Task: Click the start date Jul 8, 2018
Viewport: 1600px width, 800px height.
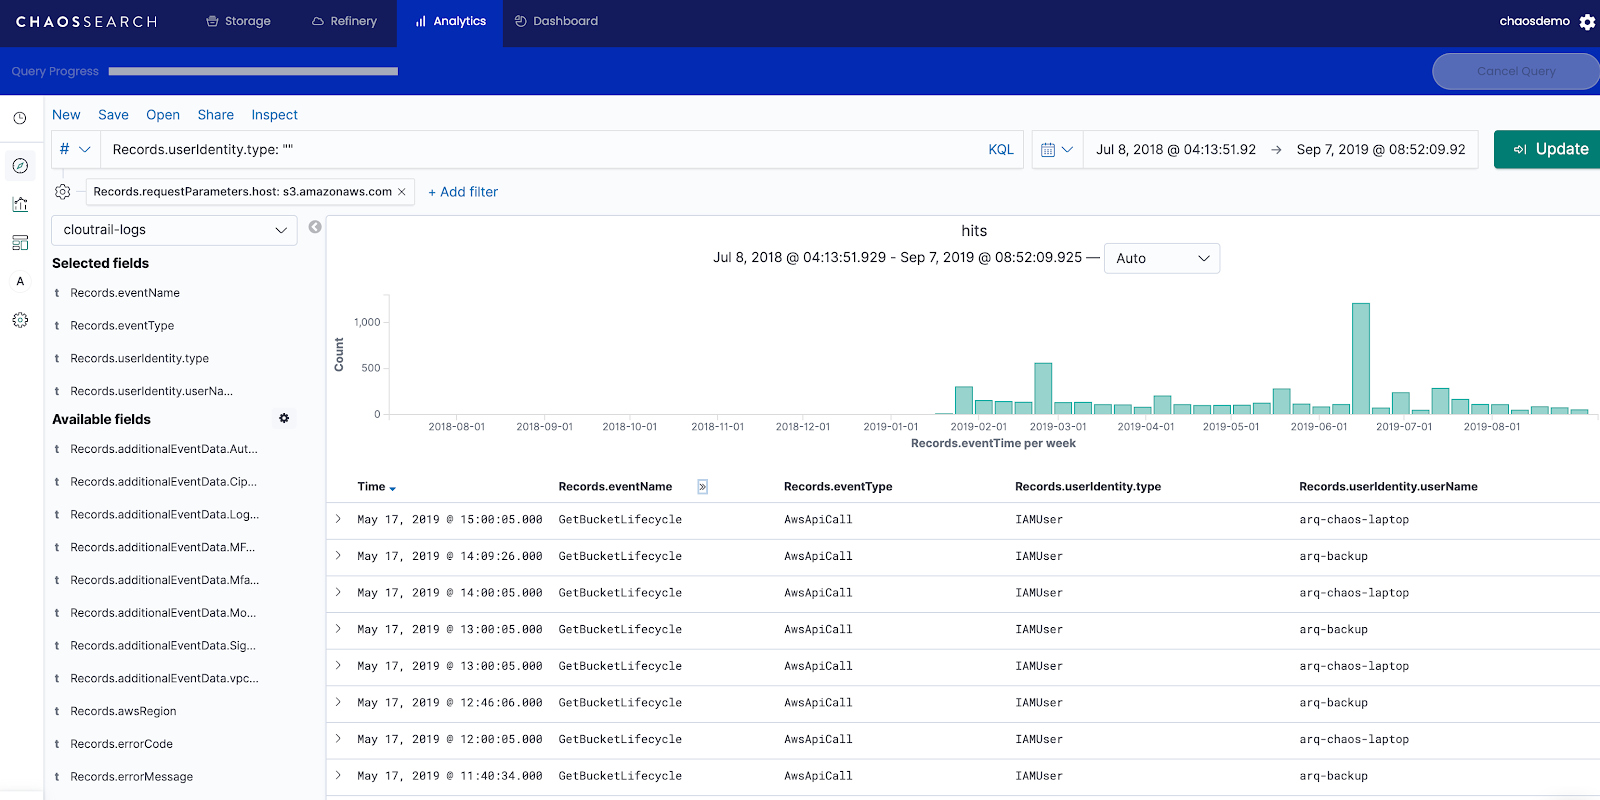Action: [1176, 150]
